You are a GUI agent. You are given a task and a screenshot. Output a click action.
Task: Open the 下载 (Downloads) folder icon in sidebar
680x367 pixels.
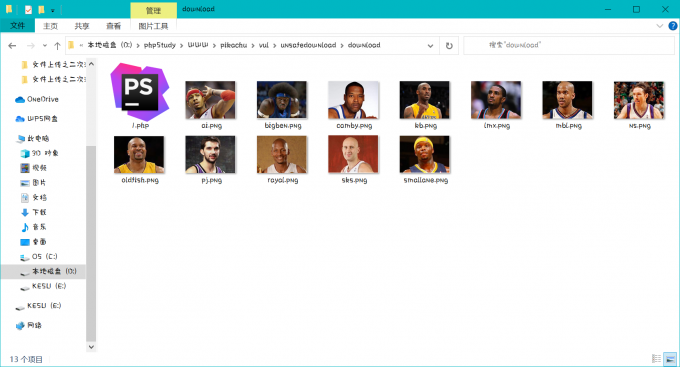(x=25, y=212)
